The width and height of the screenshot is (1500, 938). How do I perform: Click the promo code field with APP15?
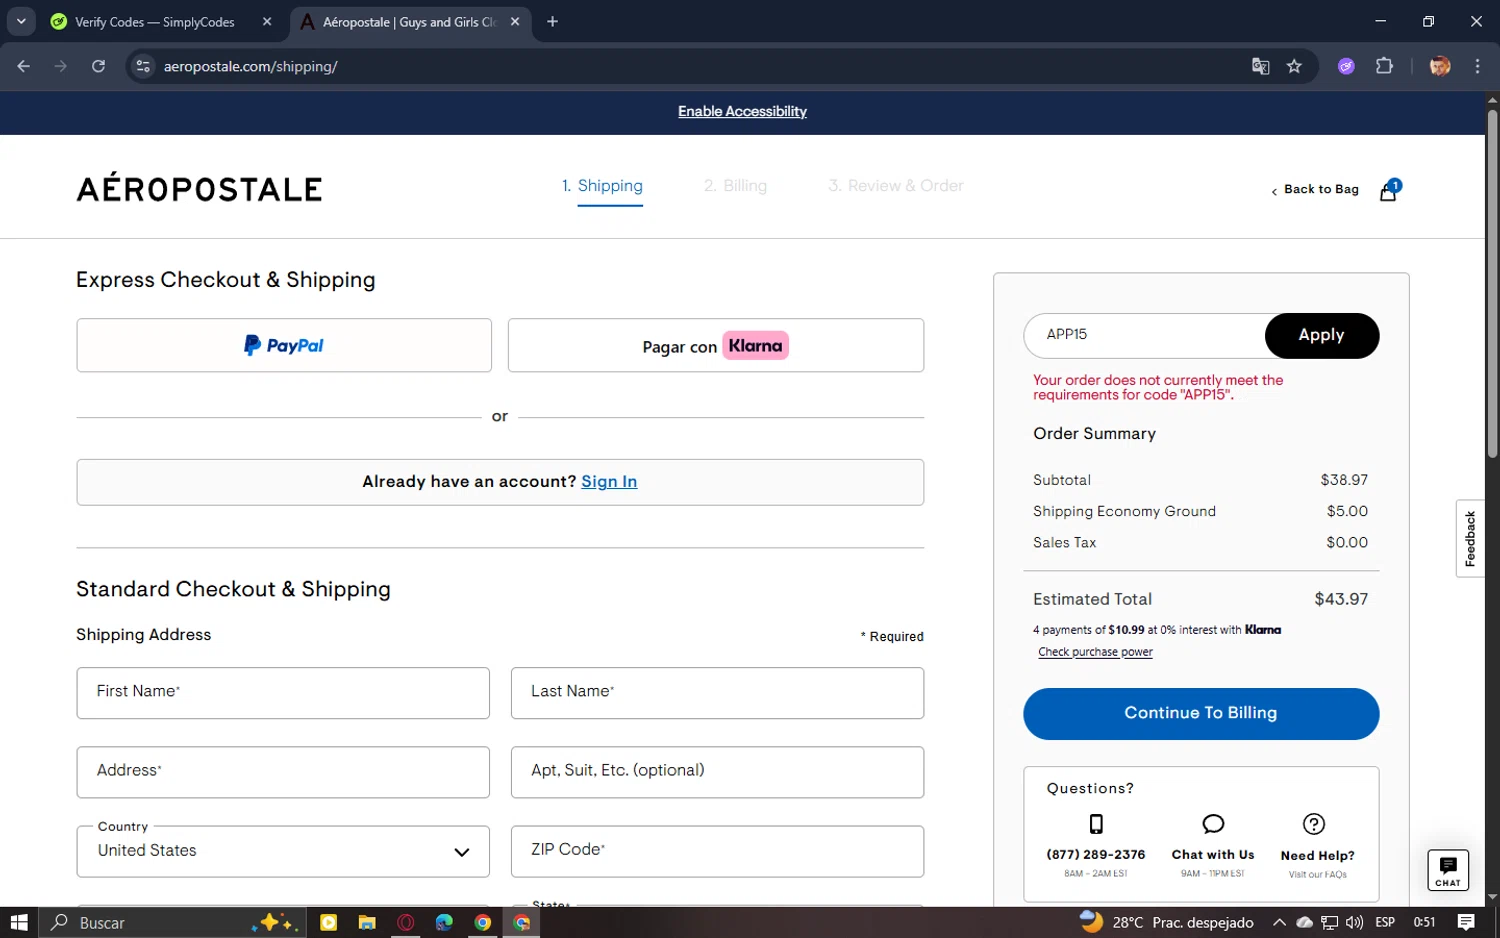tap(1145, 335)
